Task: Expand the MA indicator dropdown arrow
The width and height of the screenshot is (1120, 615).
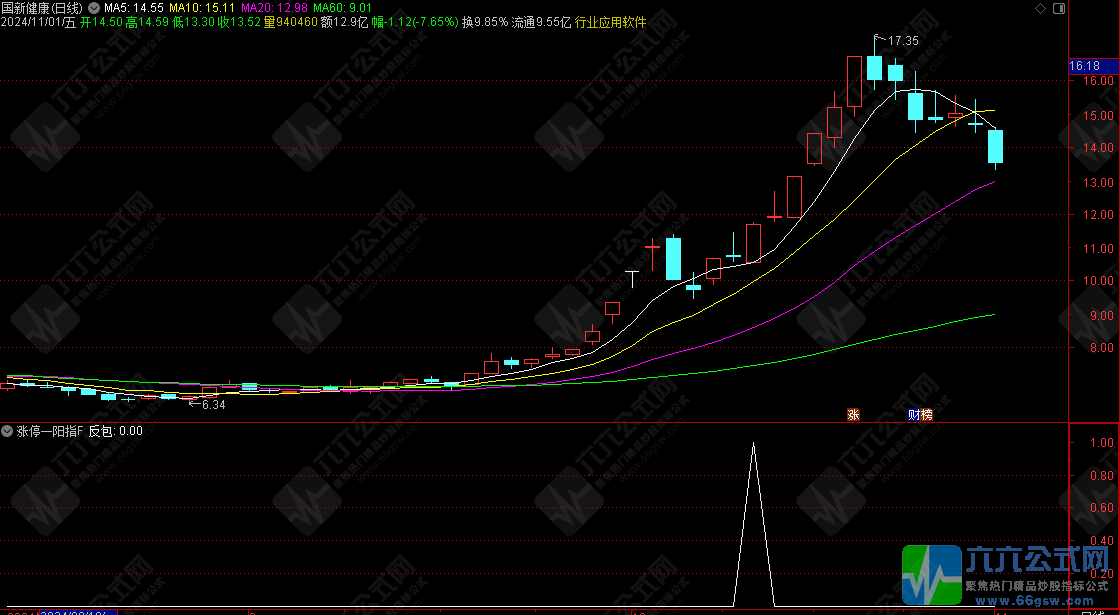Action: pos(94,8)
